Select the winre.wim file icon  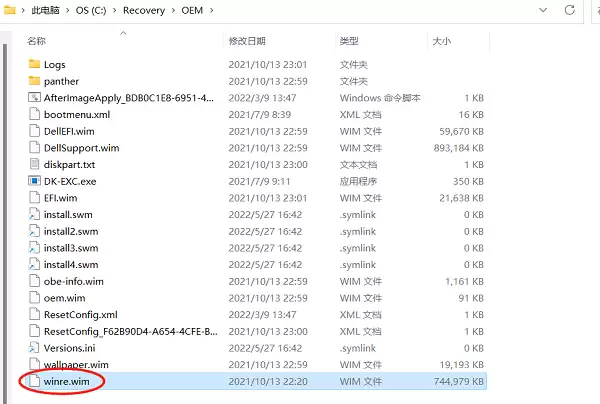point(34,381)
